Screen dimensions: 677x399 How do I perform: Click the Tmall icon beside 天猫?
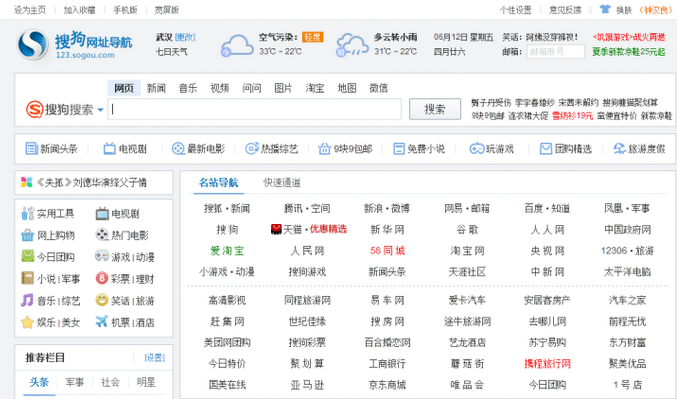(x=276, y=229)
